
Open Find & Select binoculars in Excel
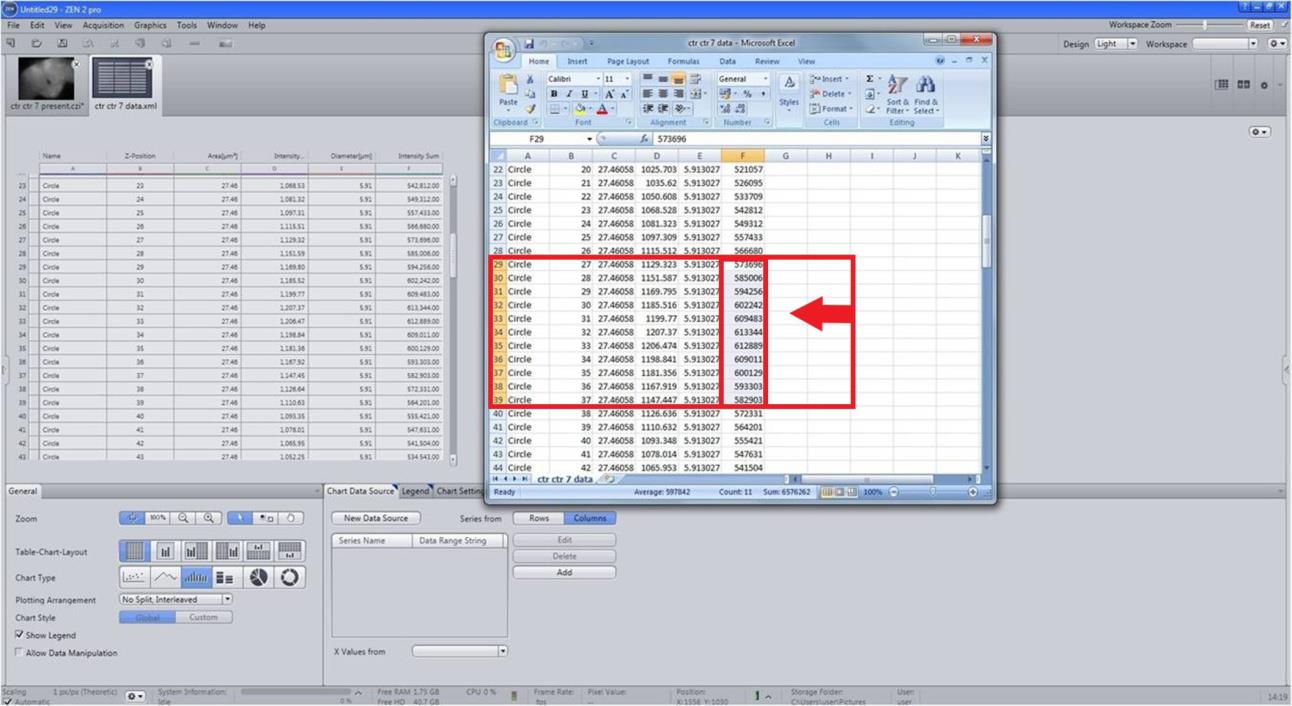click(x=925, y=94)
